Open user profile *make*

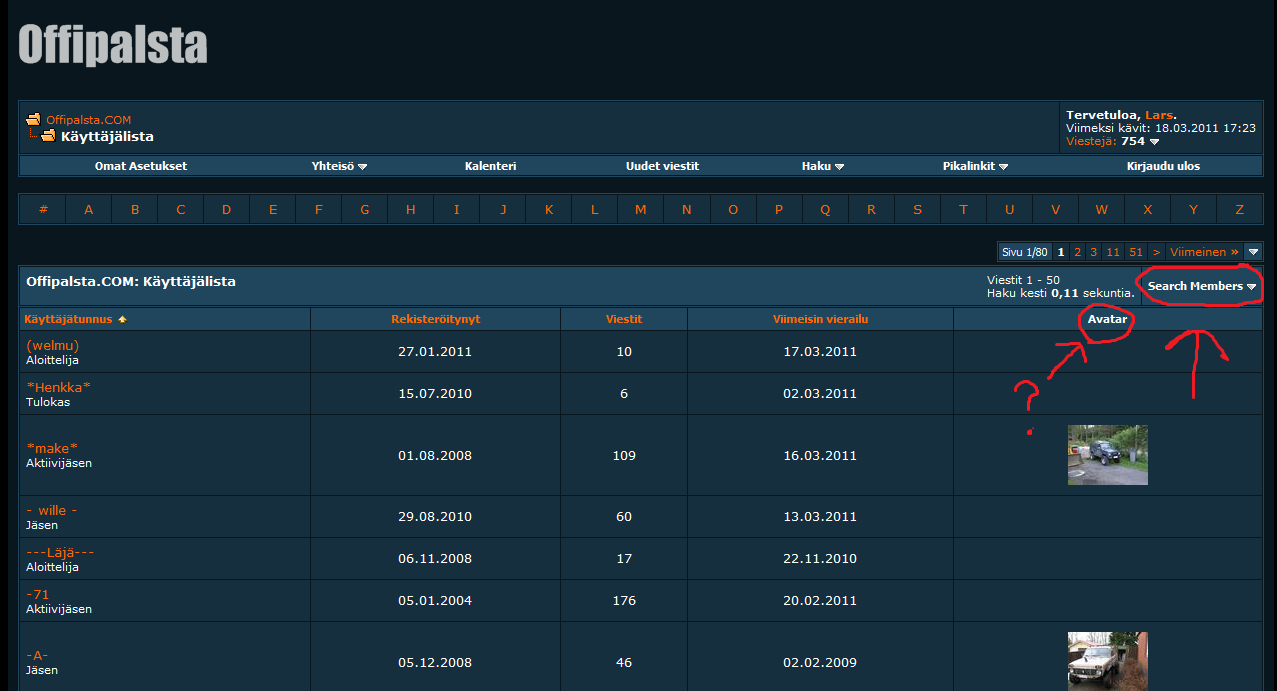point(52,448)
